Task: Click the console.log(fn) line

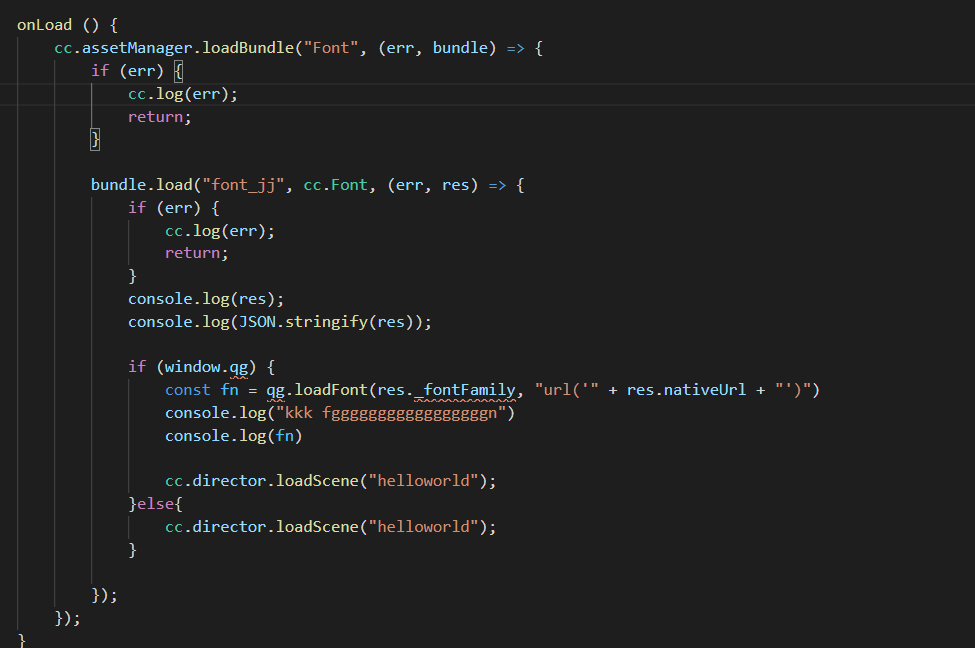Action: point(234,436)
